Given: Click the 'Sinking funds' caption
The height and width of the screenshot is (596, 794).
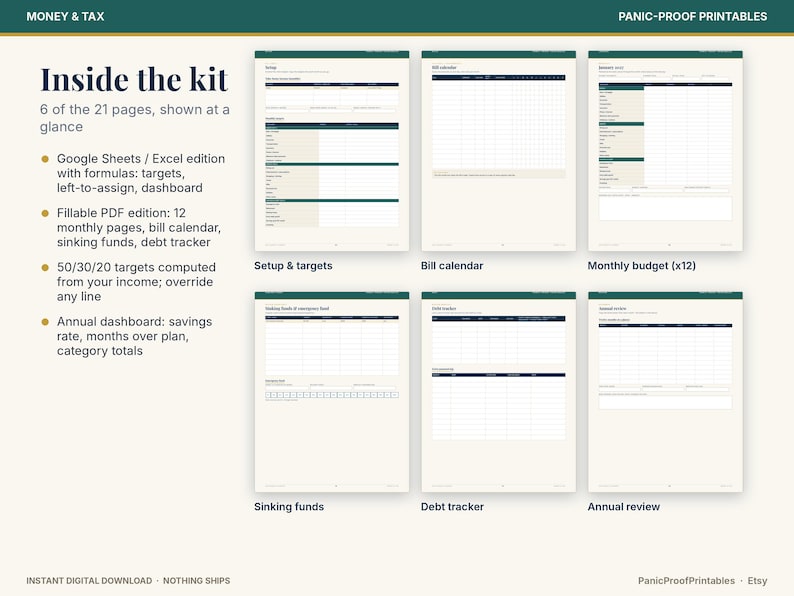Looking at the screenshot, I should pyautogui.click(x=289, y=507).
